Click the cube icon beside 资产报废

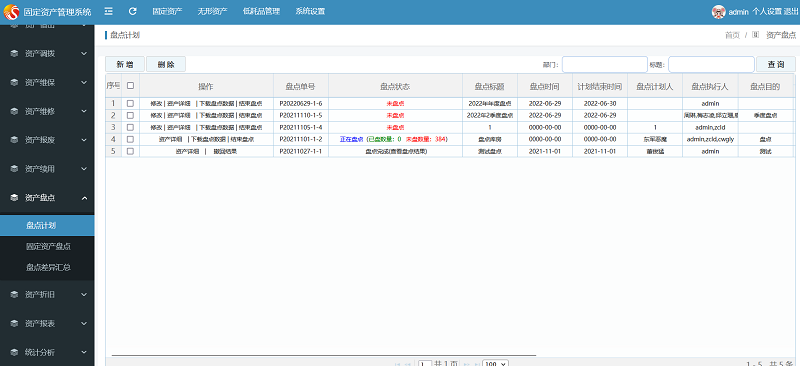pyautogui.click(x=14, y=140)
